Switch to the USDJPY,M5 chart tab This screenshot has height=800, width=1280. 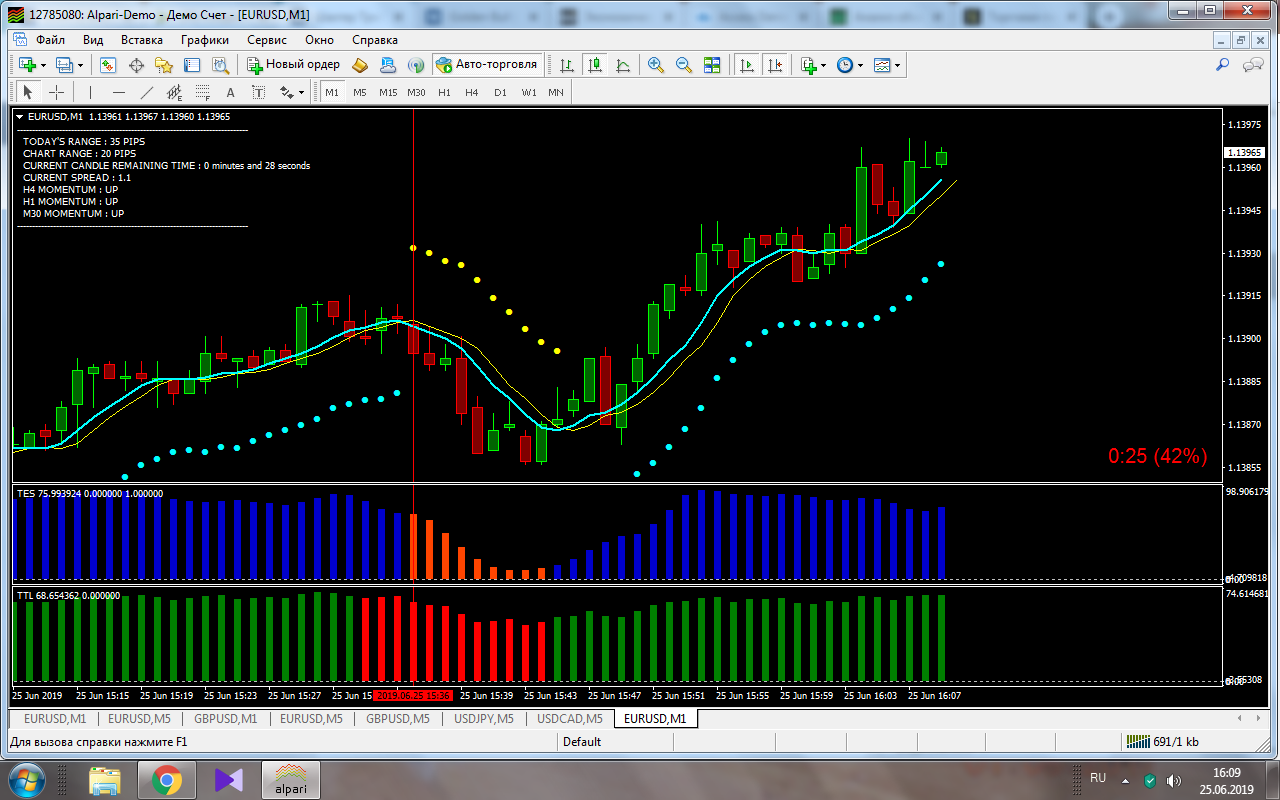pos(484,718)
